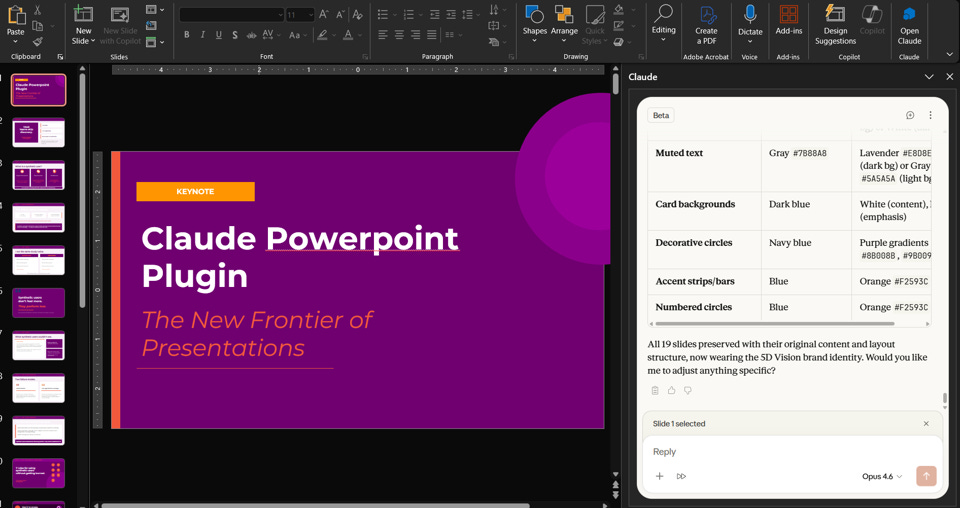Open Arrange options
The width and height of the screenshot is (960, 508).
tap(564, 21)
